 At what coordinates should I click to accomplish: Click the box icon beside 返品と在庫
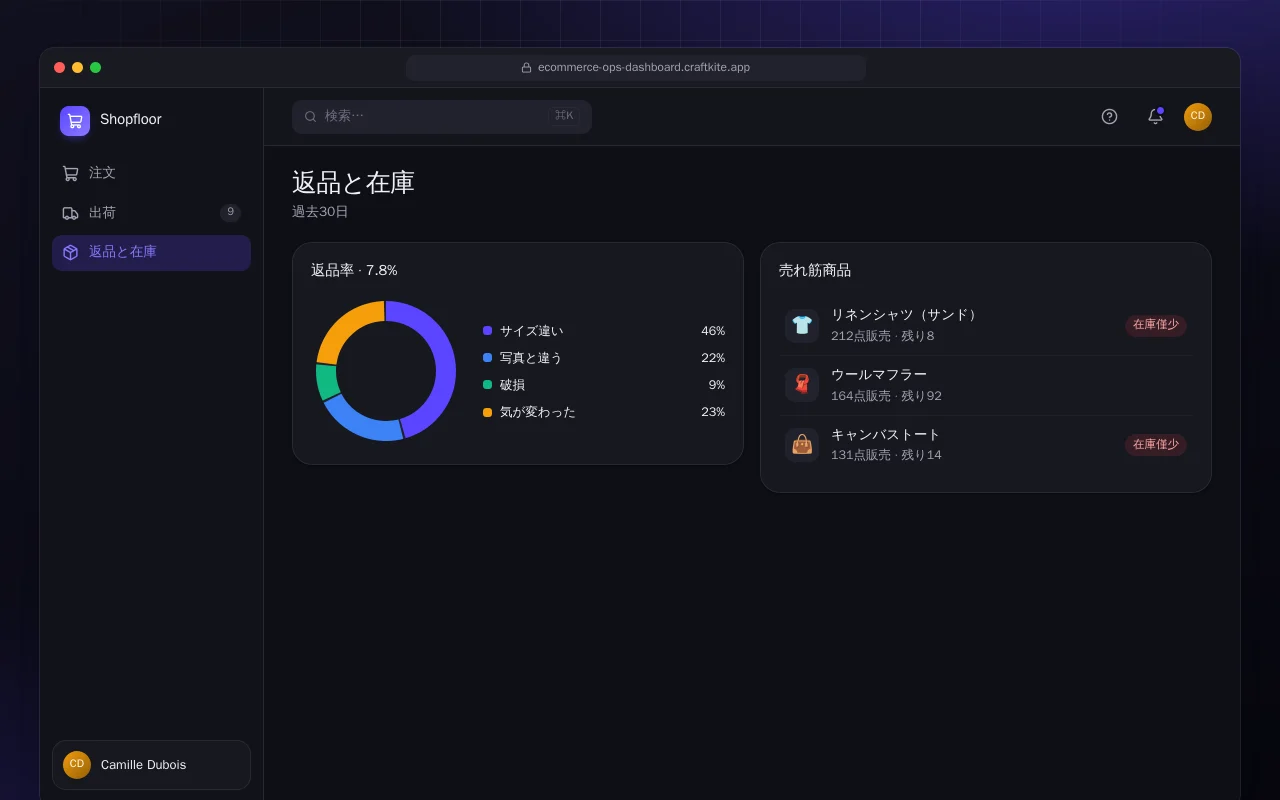[70, 252]
